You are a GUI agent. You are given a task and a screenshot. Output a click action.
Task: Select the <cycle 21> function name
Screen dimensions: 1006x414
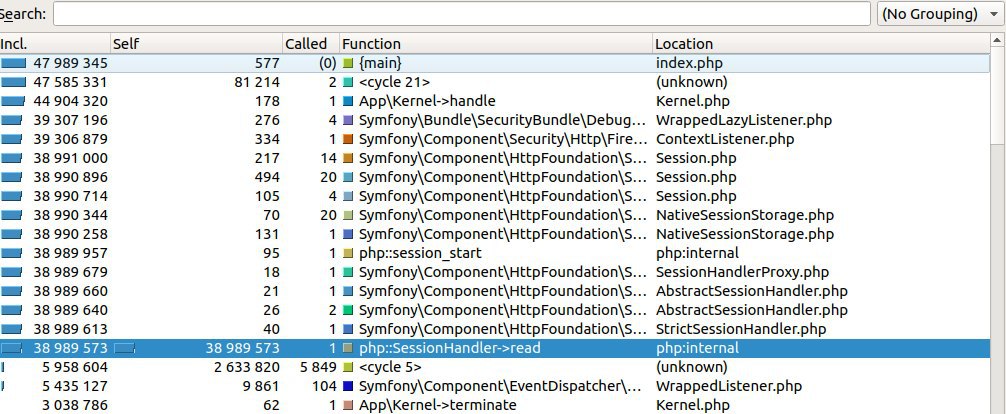(395, 82)
